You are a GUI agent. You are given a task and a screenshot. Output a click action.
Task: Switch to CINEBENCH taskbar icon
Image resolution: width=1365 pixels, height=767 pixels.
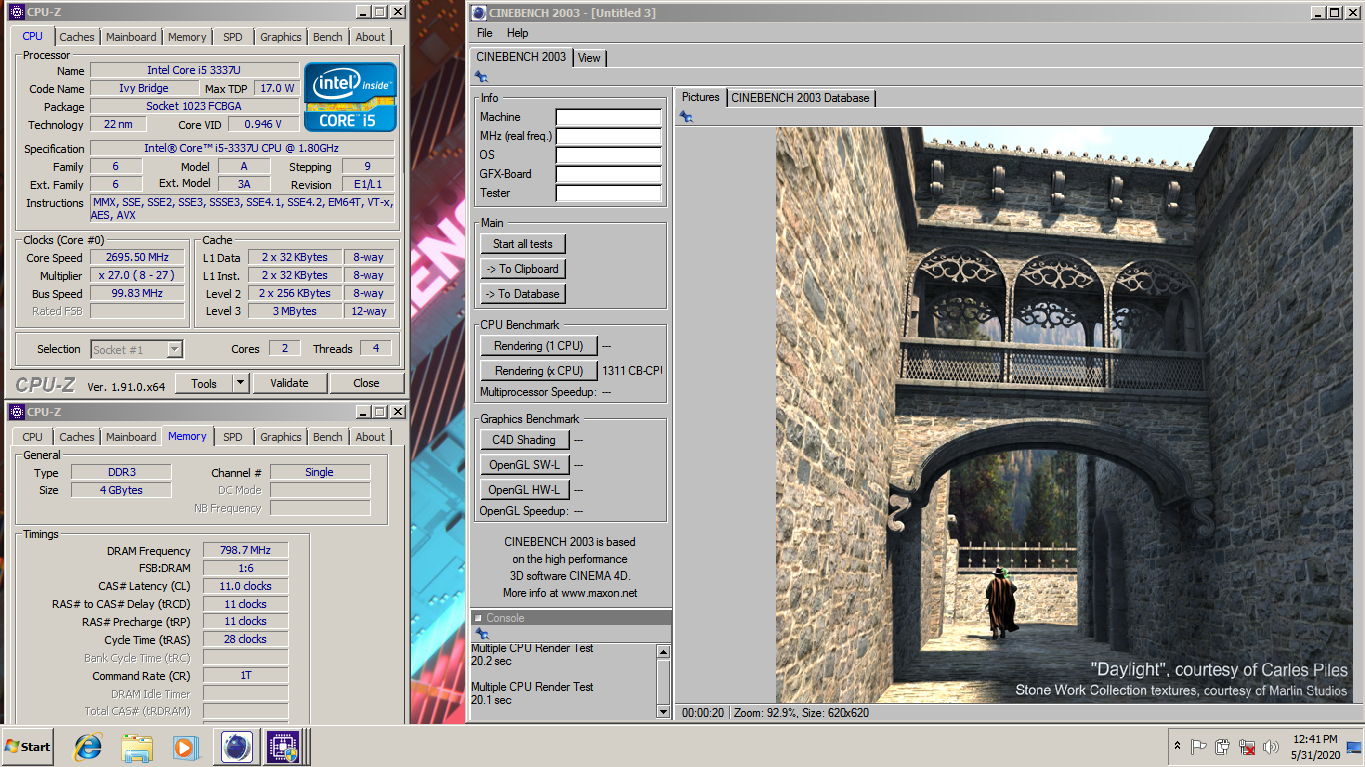pyautogui.click(x=237, y=747)
